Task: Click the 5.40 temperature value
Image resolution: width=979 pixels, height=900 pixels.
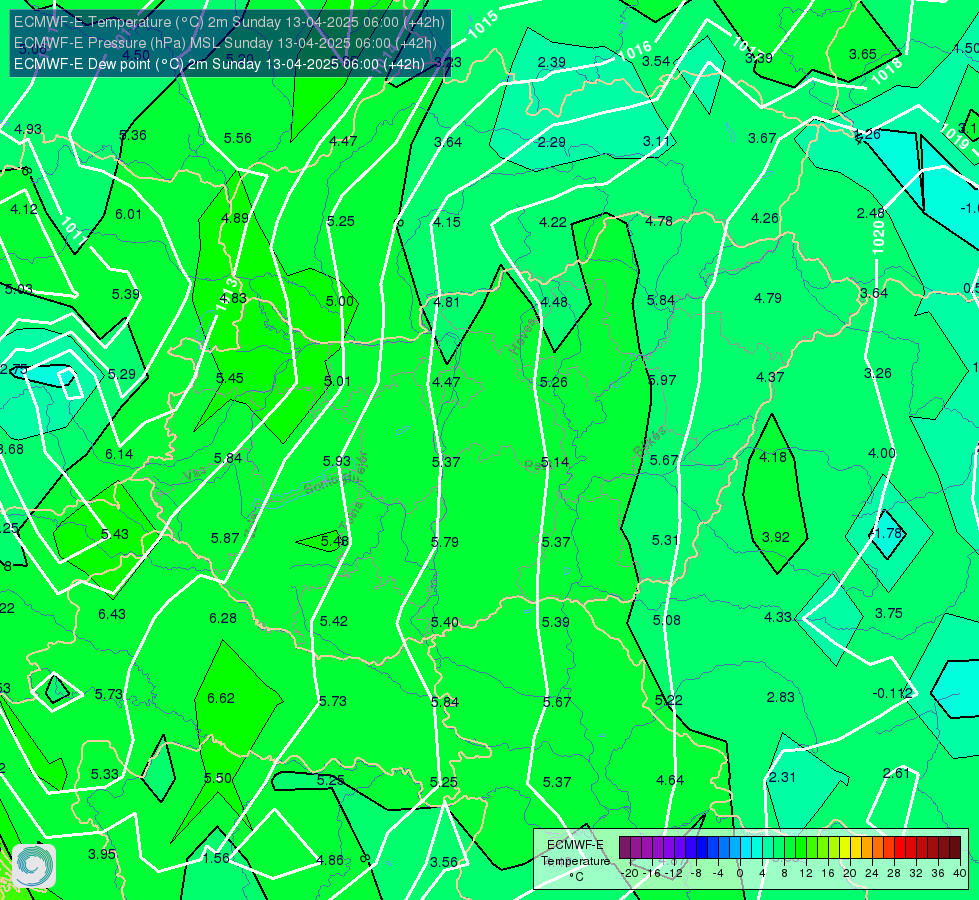Action: click(445, 623)
